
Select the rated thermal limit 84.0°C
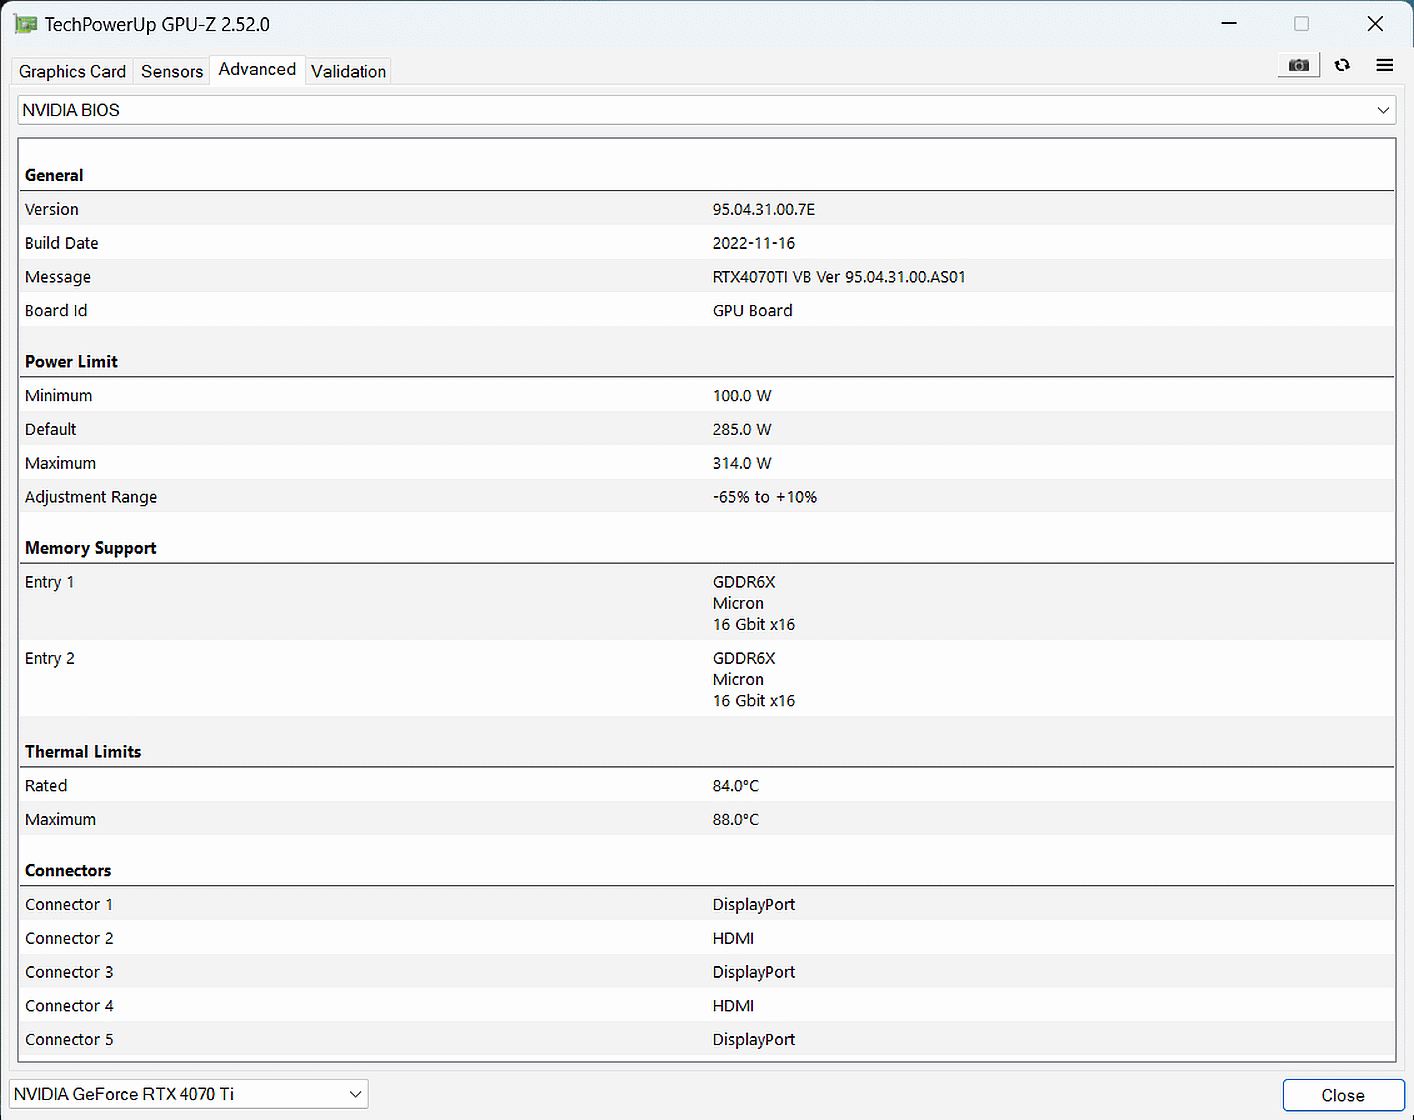tap(736, 786)
